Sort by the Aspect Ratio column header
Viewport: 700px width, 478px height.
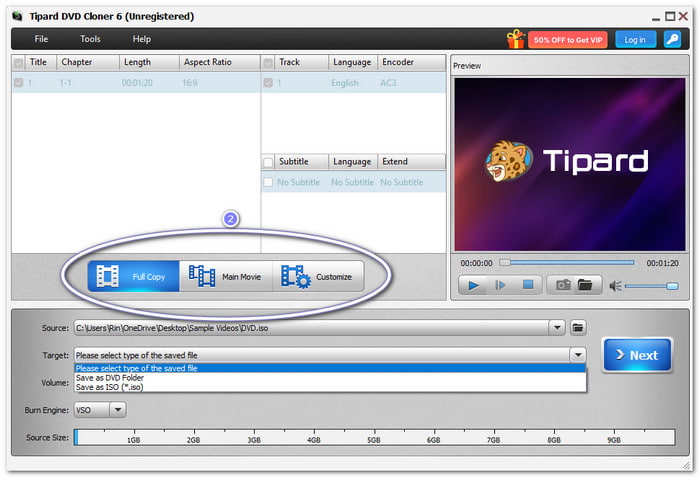[220, 62]
